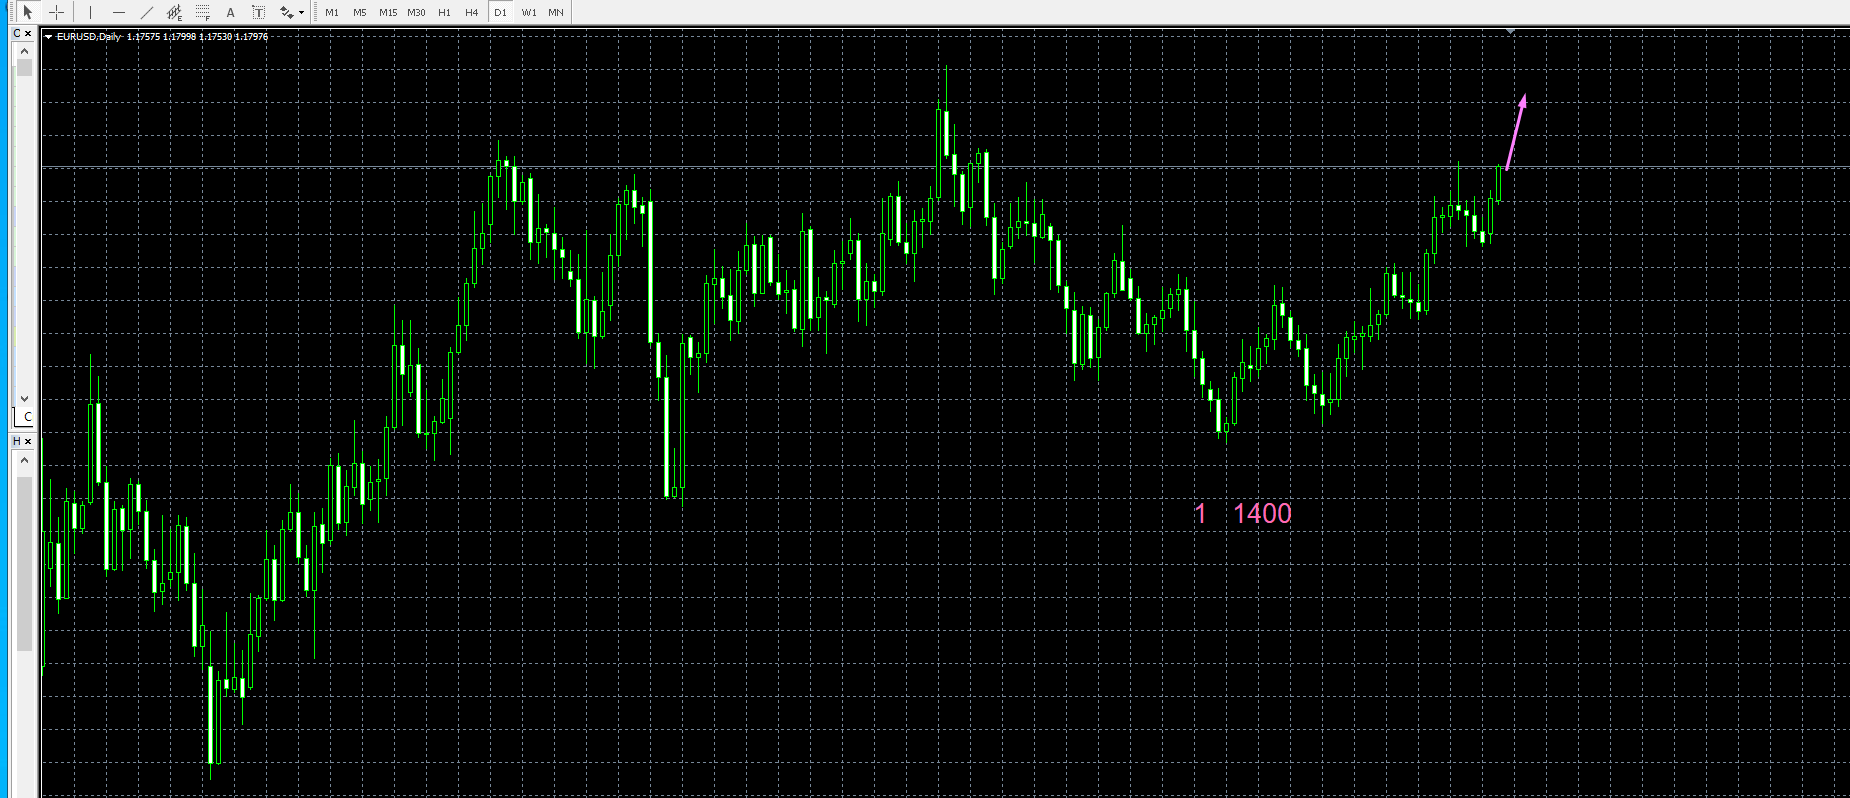
Task: Switch chart to H1 timeframe
Action: click(x=445, y=12)
